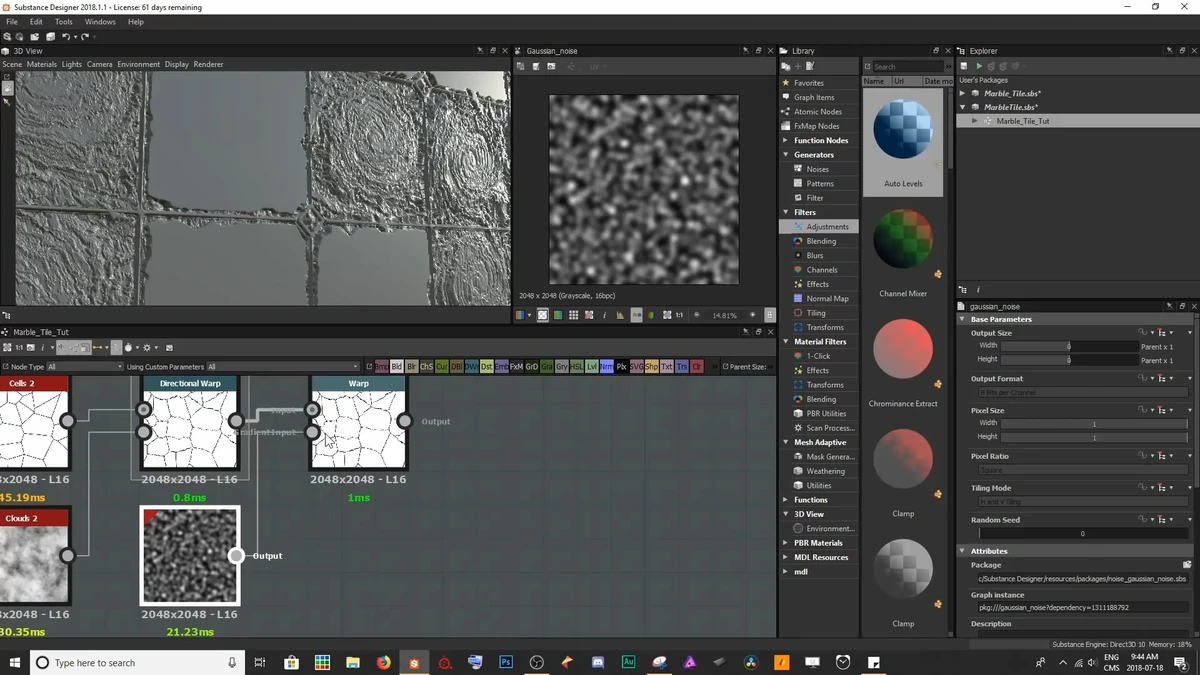The height and width of the screenshot is (675, 1200).
Task: Click the green play icon in Explorer toolbar
Action: click(x=979, y=66)
